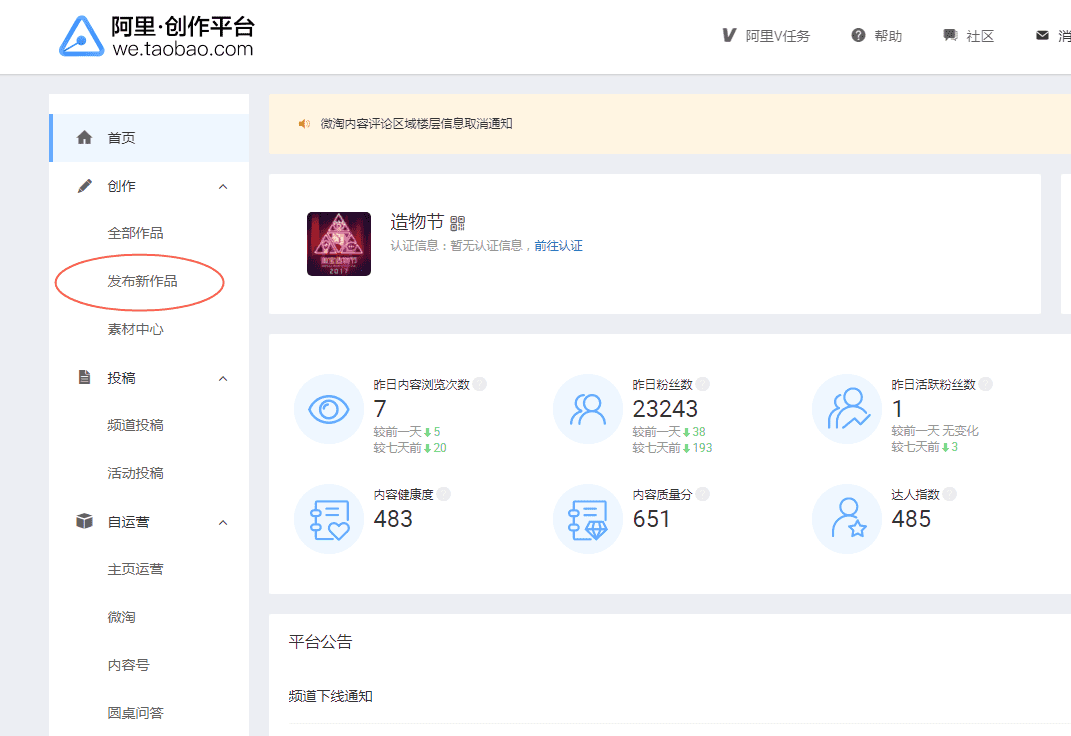This screenshot has width=1071, height=736.
Task: Click the 帮助 question mark icon
Action: pos(858,36)
